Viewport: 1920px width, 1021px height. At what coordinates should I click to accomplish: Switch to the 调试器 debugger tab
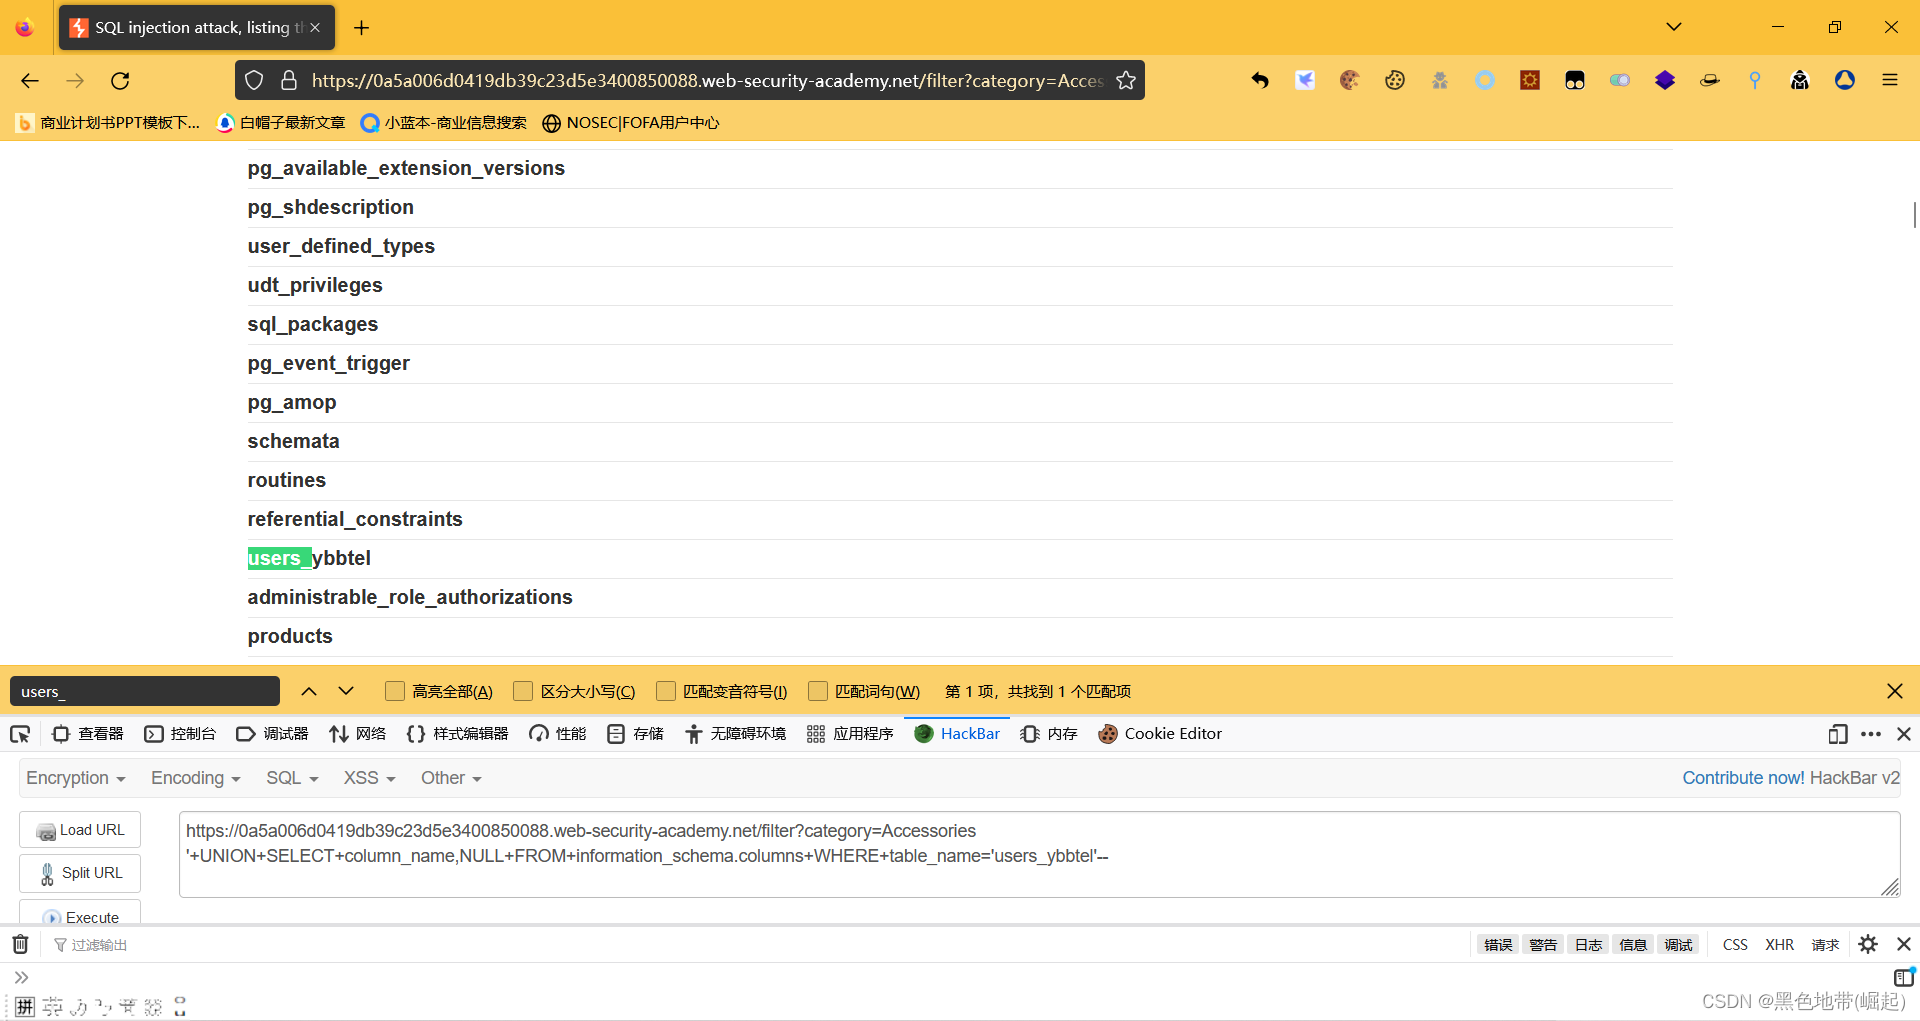point(273,734)
